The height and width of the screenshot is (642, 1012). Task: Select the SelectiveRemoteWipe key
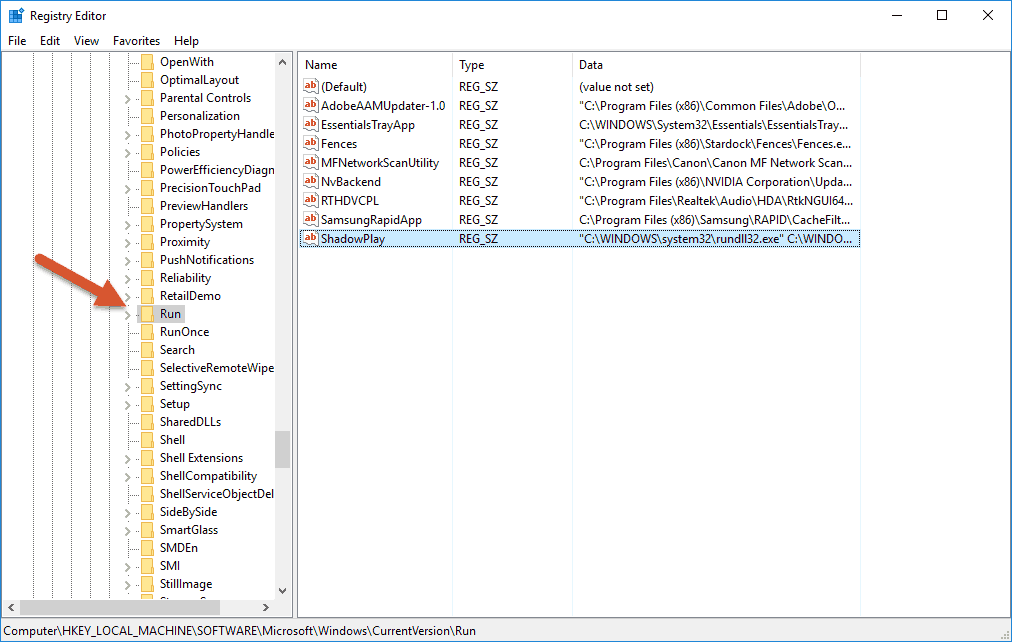(217, 368)
